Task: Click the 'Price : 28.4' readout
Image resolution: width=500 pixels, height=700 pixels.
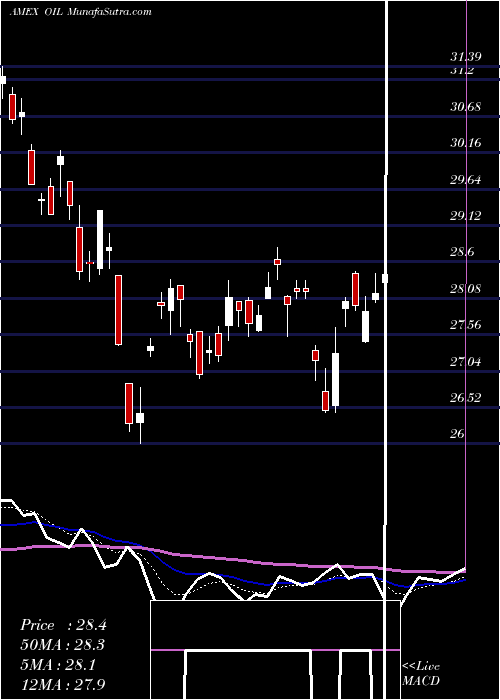Action: click(63, 625)
